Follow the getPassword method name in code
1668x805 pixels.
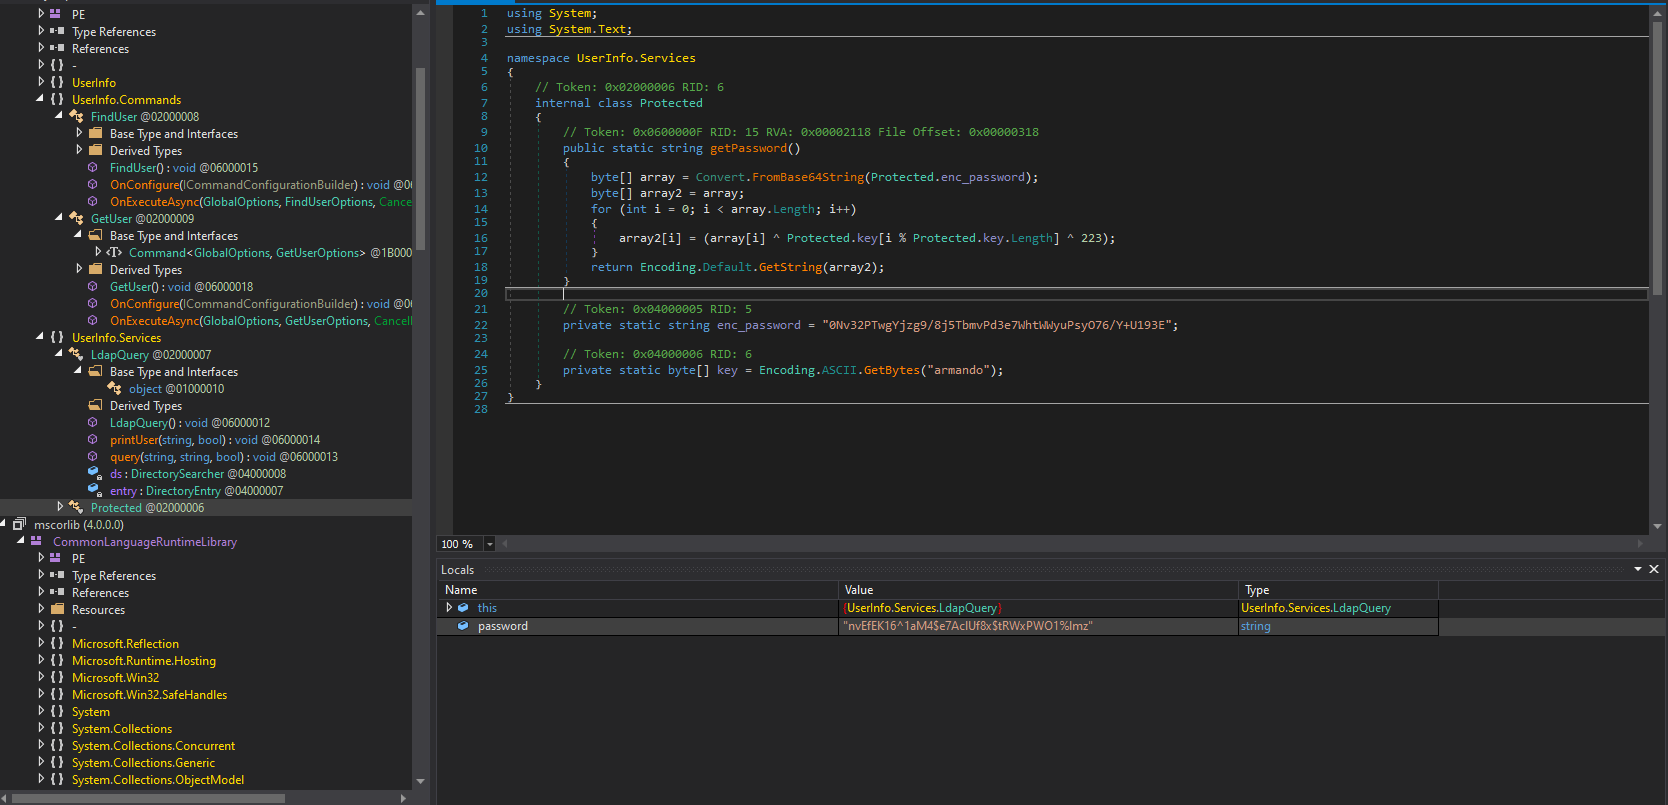(748, 148)
